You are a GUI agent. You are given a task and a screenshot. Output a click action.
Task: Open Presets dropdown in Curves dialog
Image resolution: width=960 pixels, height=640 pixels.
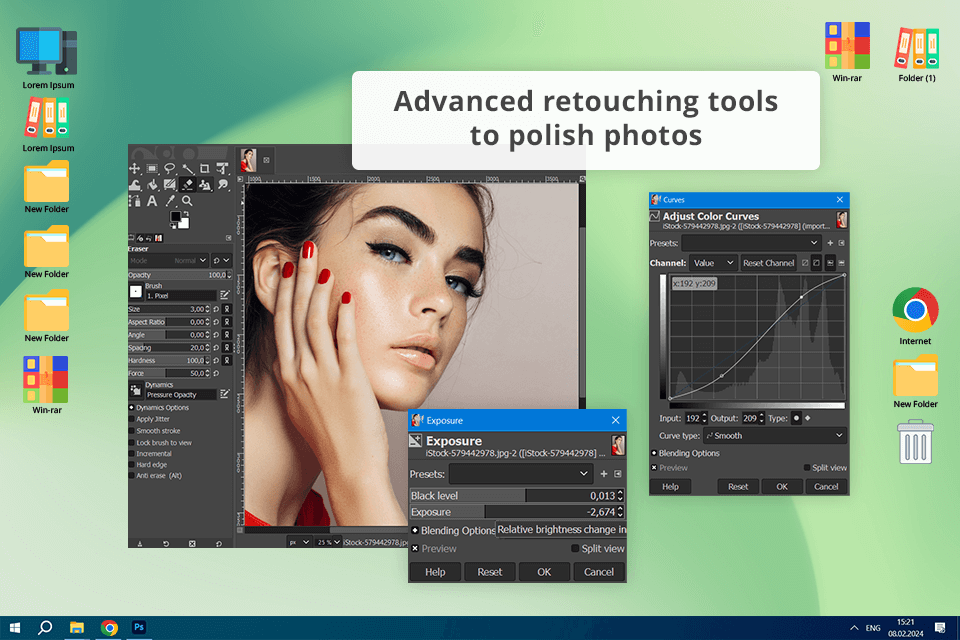pyautogui.click(x=751, y=243)
